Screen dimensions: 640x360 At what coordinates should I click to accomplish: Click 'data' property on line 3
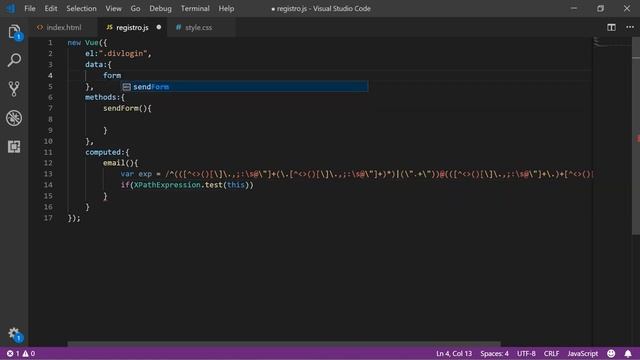coord(94,64)
